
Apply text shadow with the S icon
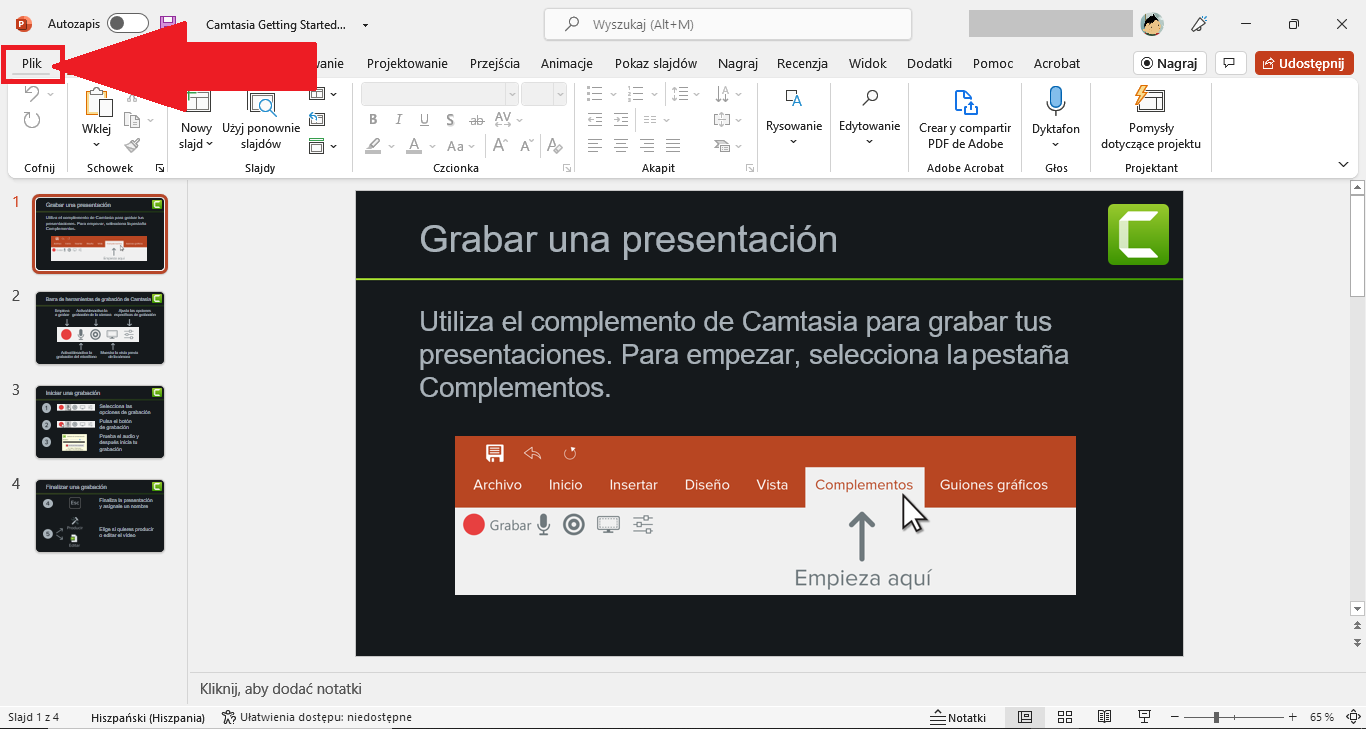tap(450, 120)
